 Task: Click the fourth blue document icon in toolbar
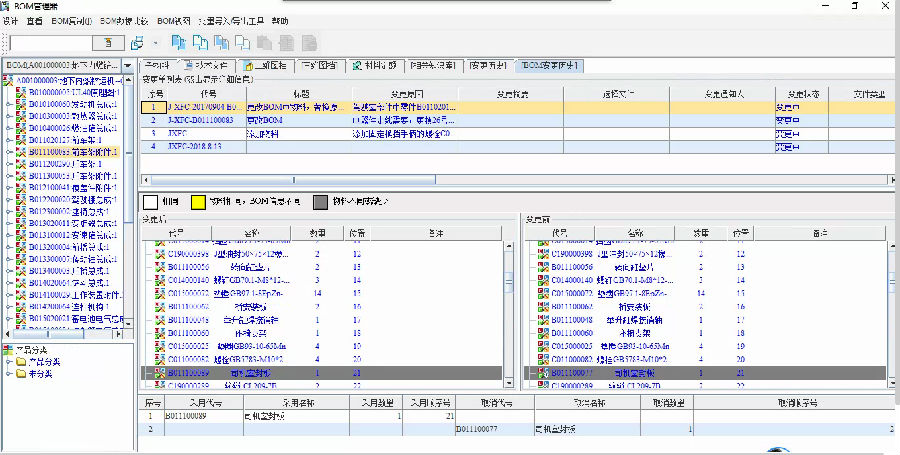242,43
